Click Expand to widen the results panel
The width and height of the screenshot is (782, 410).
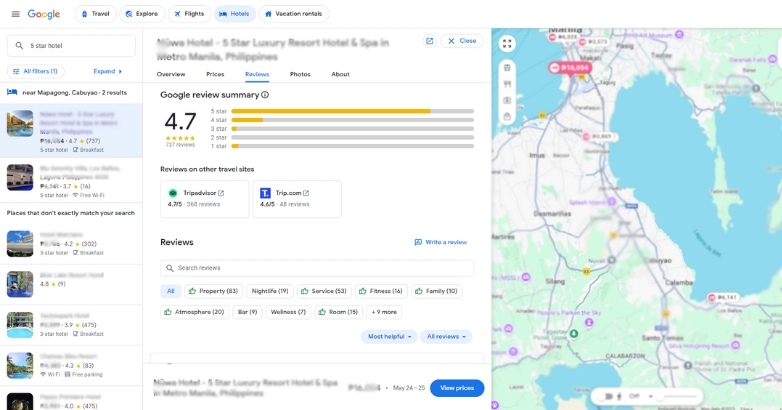pos(108,71)
